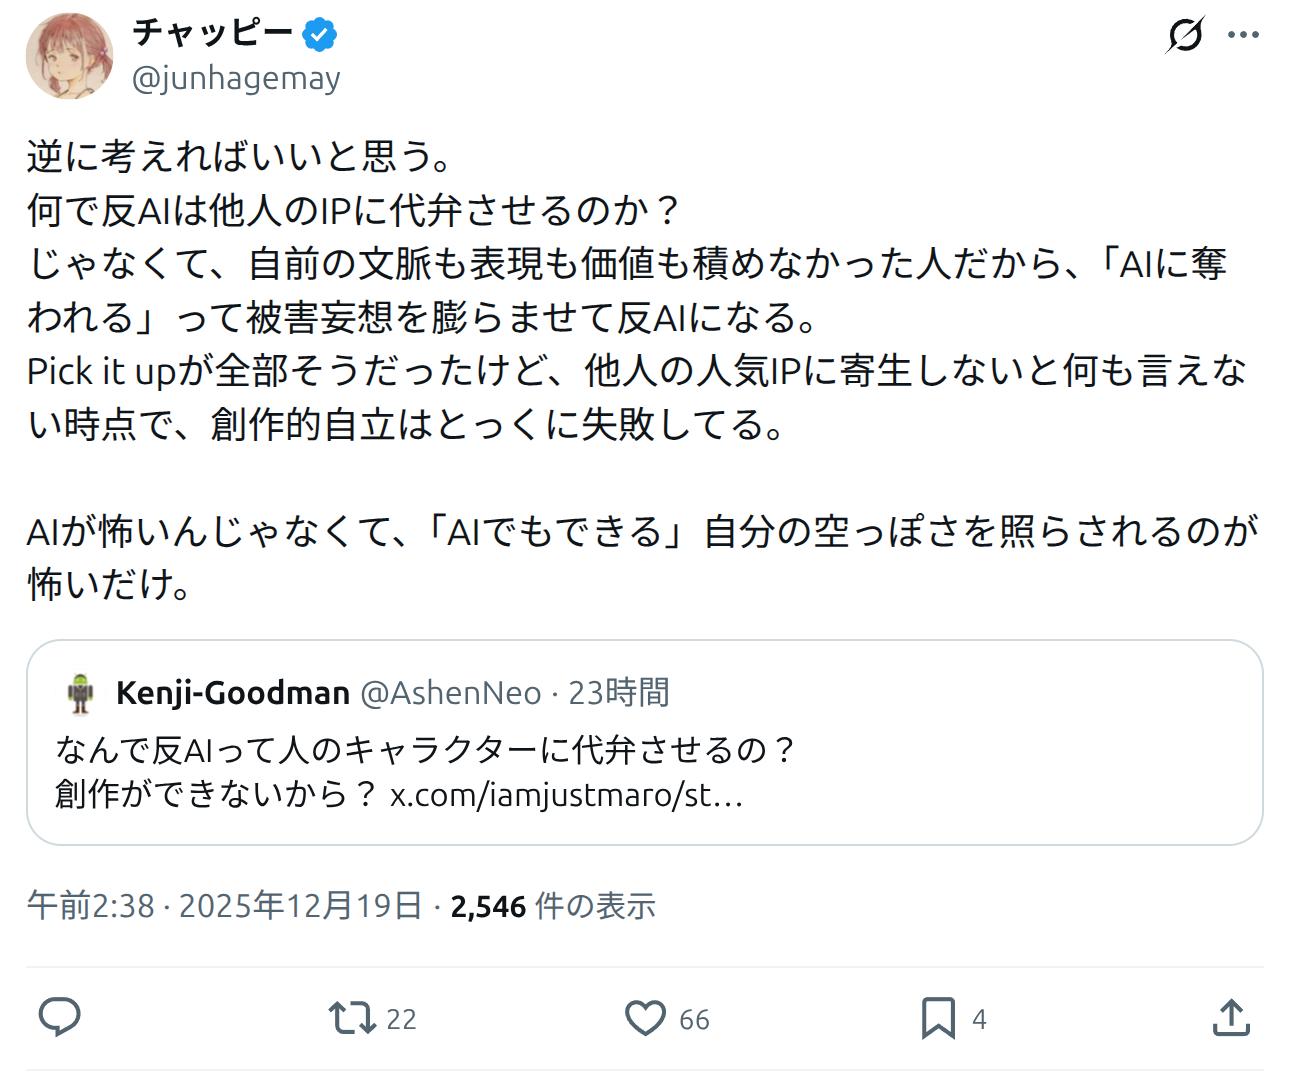This screenshot has height=1086, width=1291.
Task: Open チャッピー profile avatar
Action: pos(70,56)
